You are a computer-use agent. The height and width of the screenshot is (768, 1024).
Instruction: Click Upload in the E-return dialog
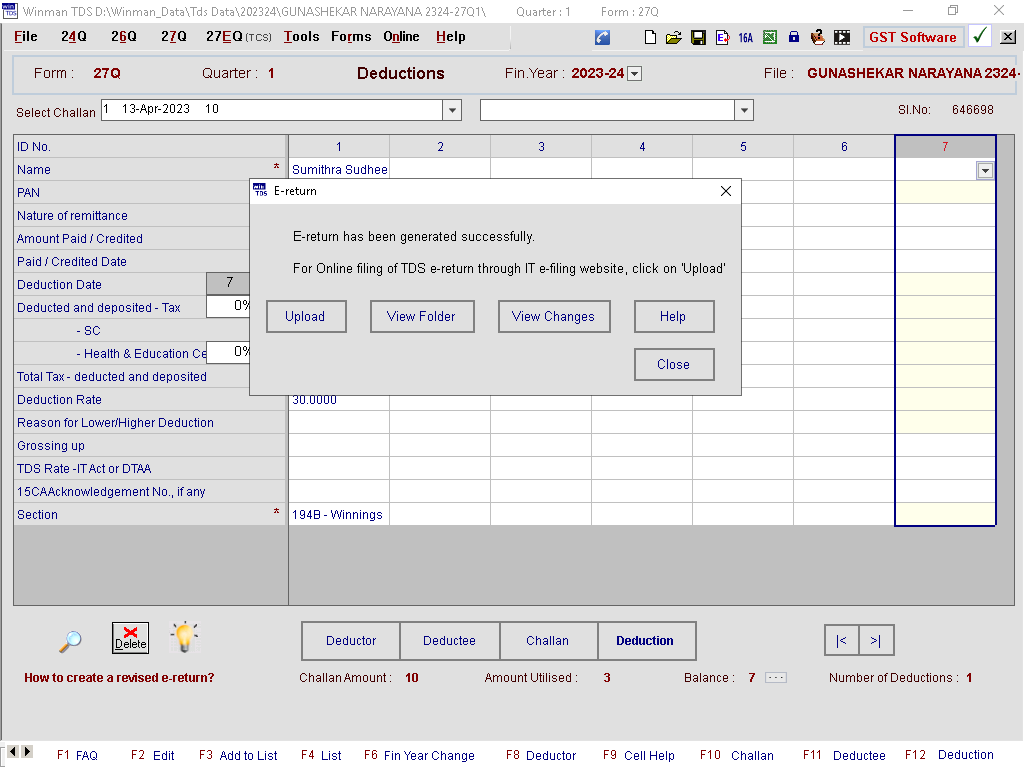coord(305,317)
